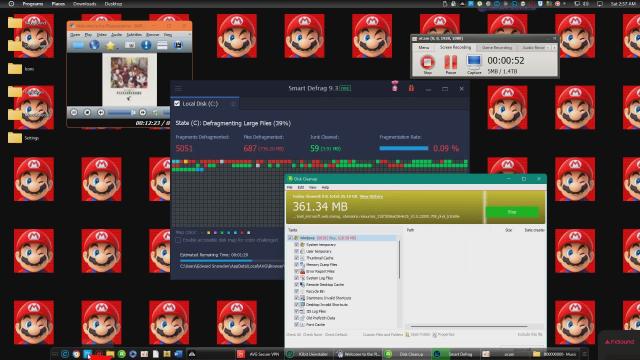Toggle the Recycle Bin checkbox
The width and height of the screenshot is (640, 360).
tap(297, 291)
